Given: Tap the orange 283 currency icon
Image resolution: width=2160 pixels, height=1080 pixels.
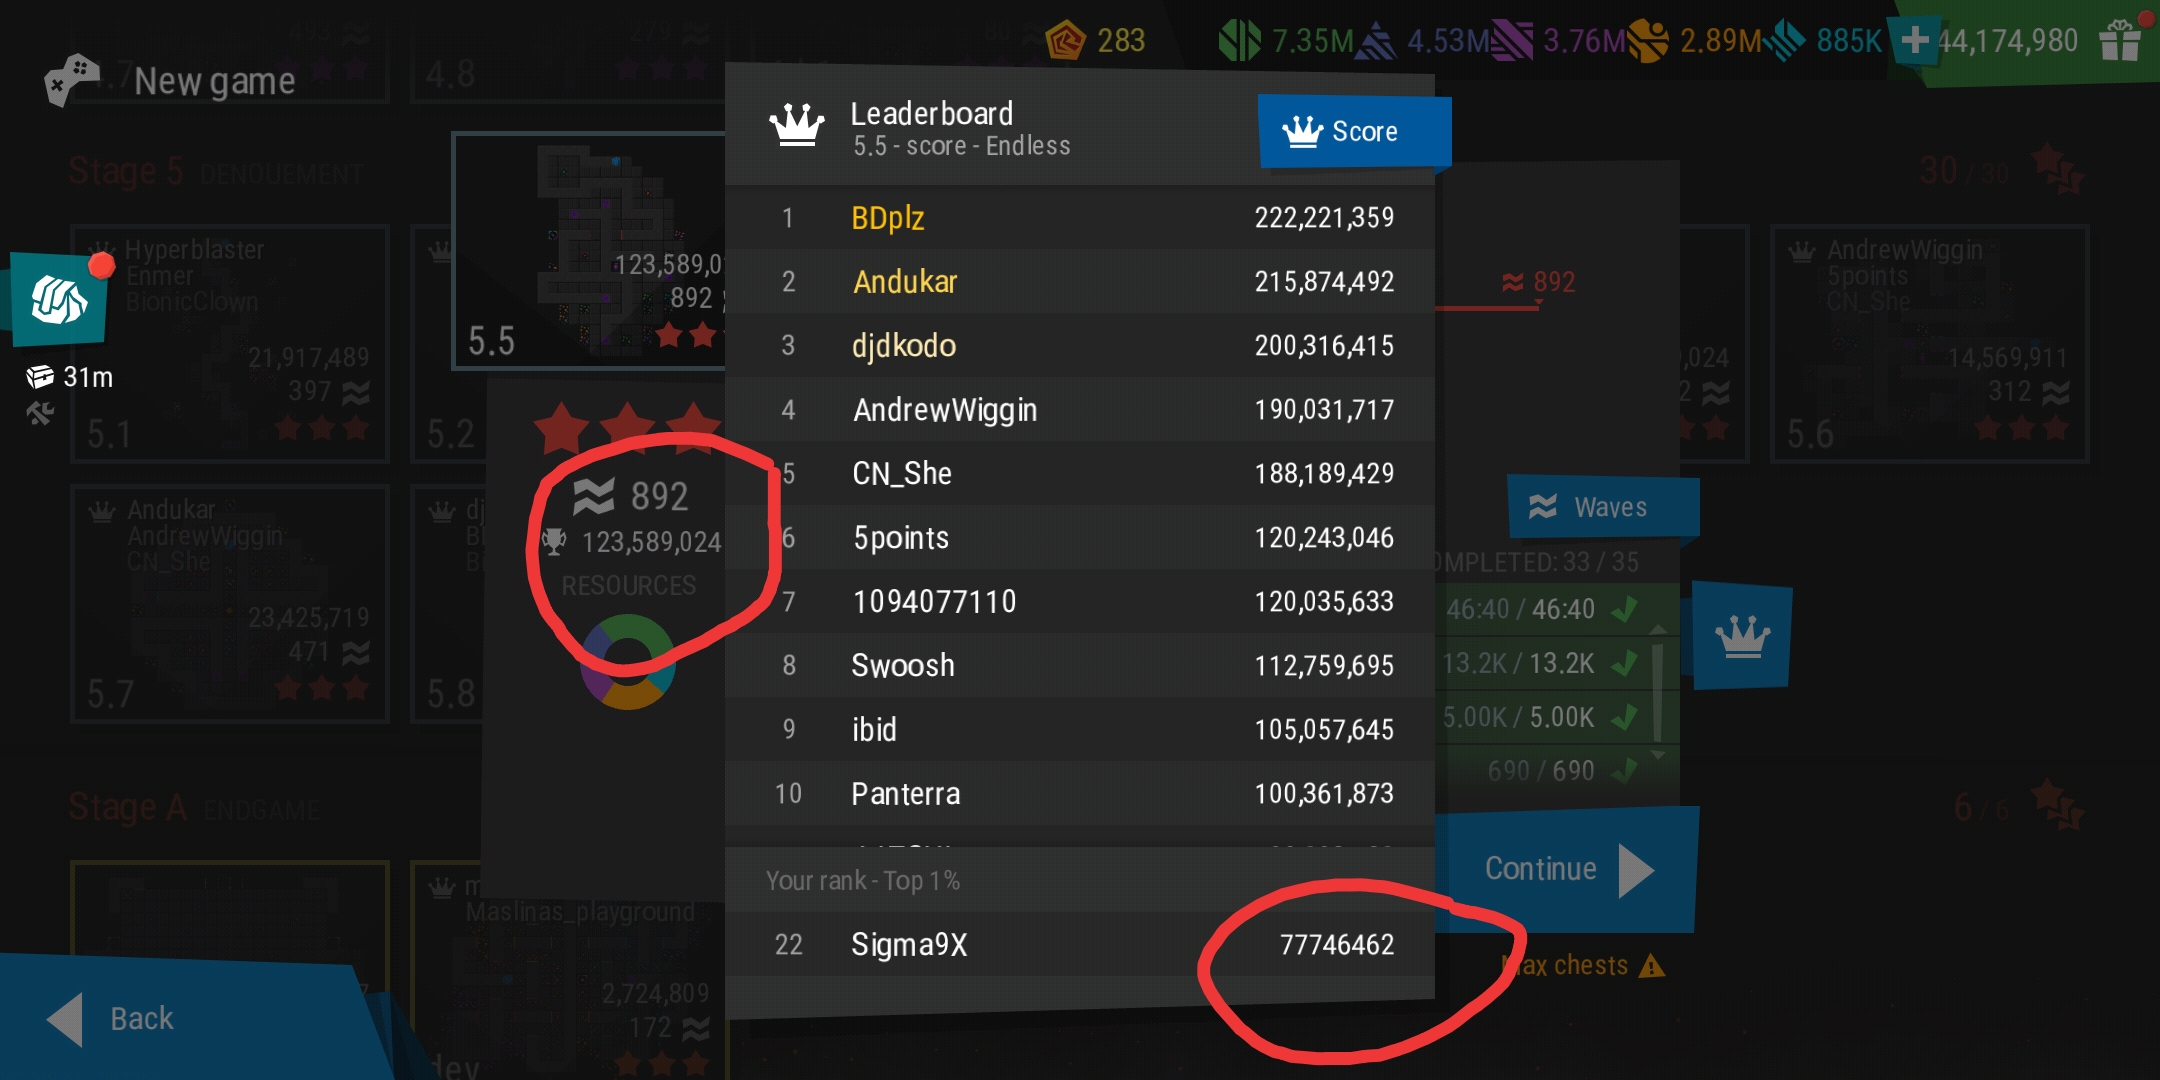Looking at the screenshot, I should 1065,41.
